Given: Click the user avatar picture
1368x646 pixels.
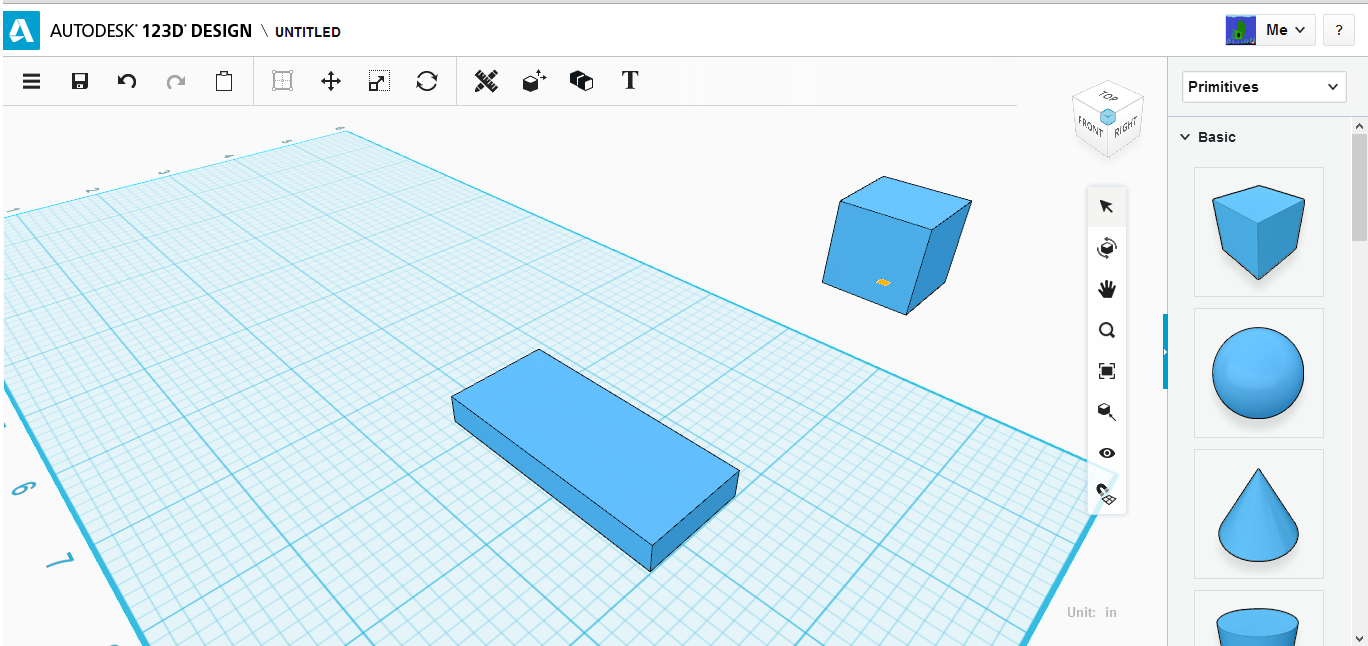Looking at the screenshot, I should (1241, 30).
